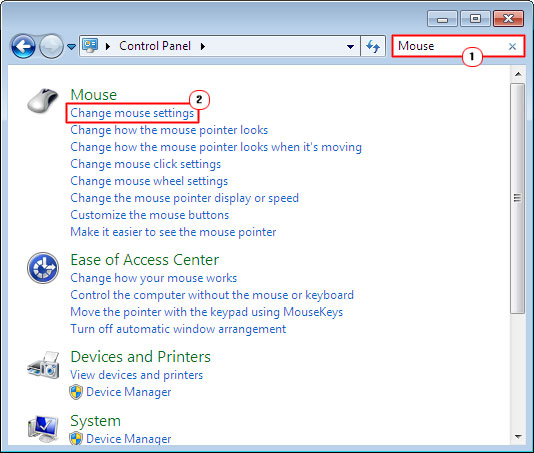Click the scroll down arrow button

[518, 437]
